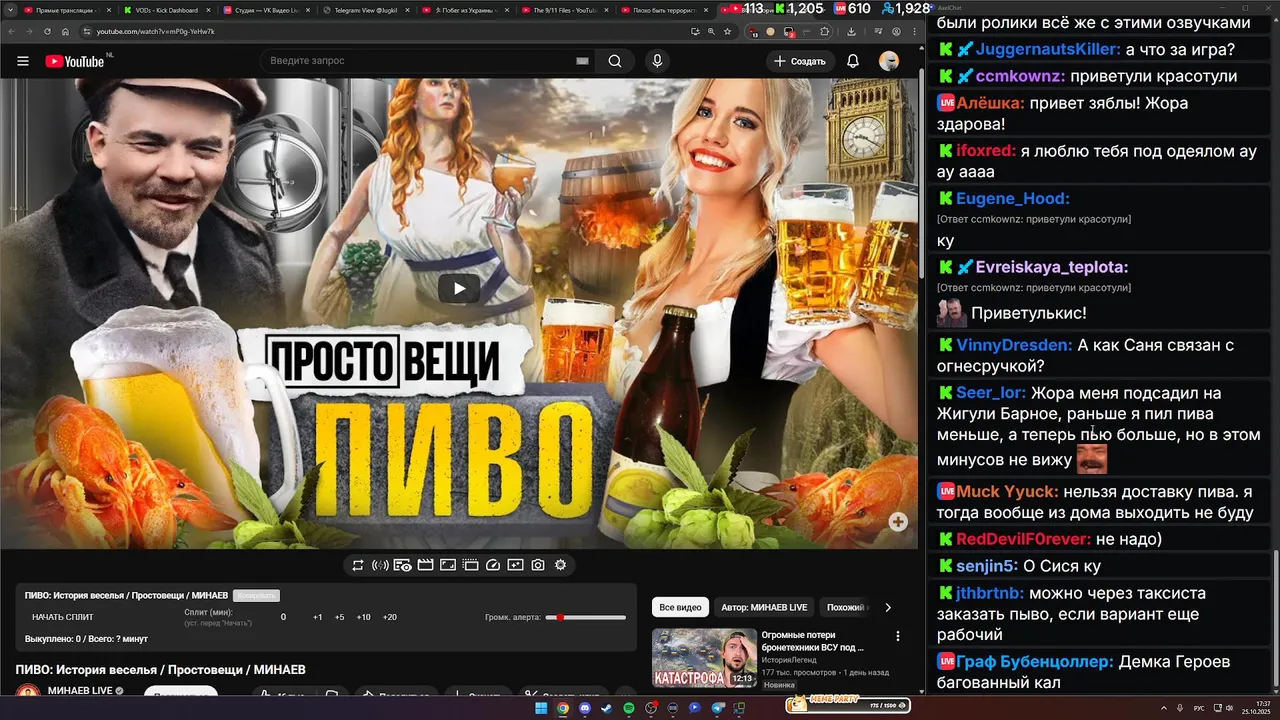
Task: Click the Создать create button
Action: pyautogui.click(x=800, y=61)
